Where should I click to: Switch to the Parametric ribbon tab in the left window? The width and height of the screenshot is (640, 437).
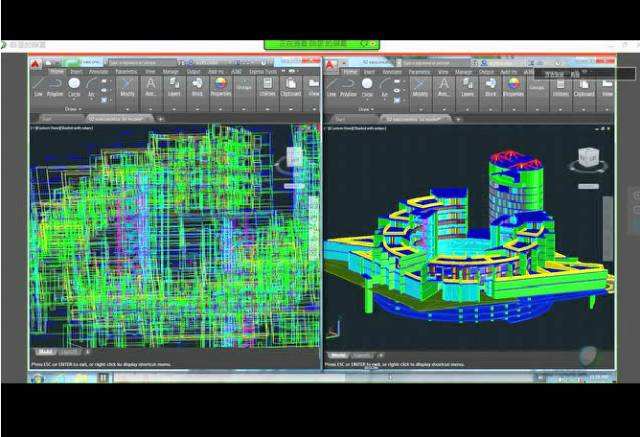pyautogui.click(x=126, y=71)
